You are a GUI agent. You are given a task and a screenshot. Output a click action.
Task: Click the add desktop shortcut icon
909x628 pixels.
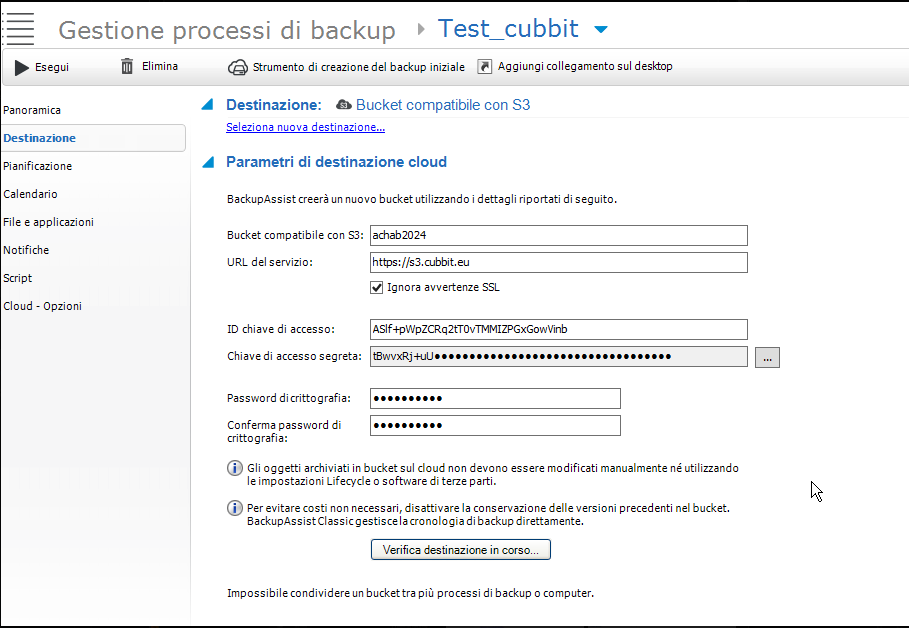click(x=485, y=67)
